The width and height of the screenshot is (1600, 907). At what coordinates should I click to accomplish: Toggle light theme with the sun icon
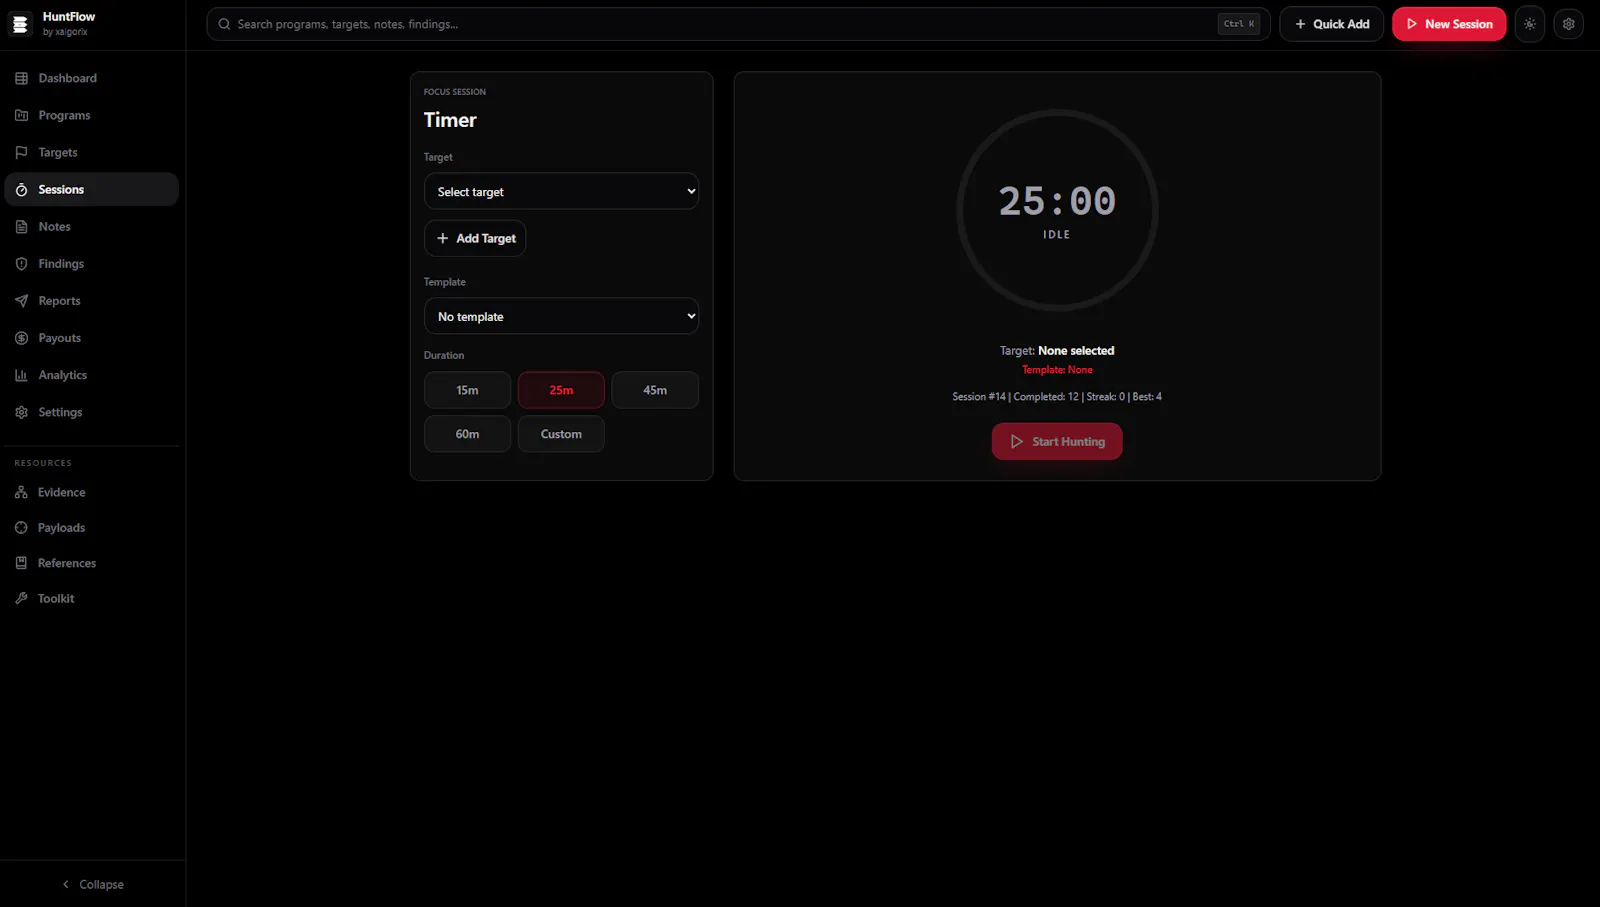click(x=1530, y=24)
